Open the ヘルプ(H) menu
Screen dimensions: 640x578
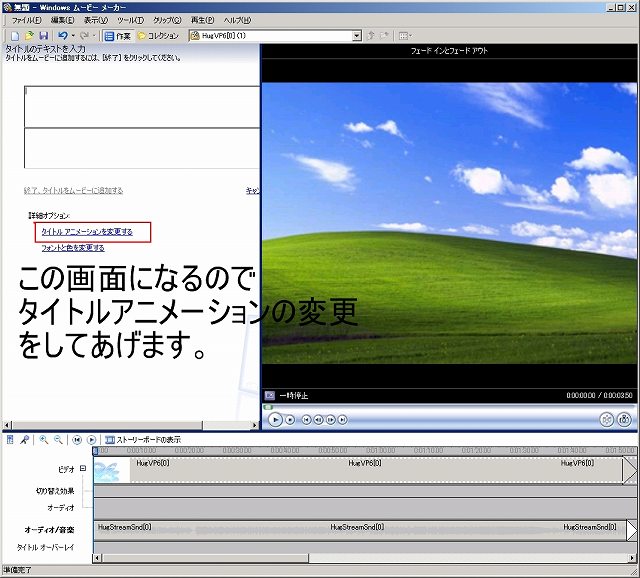(237, 20)
